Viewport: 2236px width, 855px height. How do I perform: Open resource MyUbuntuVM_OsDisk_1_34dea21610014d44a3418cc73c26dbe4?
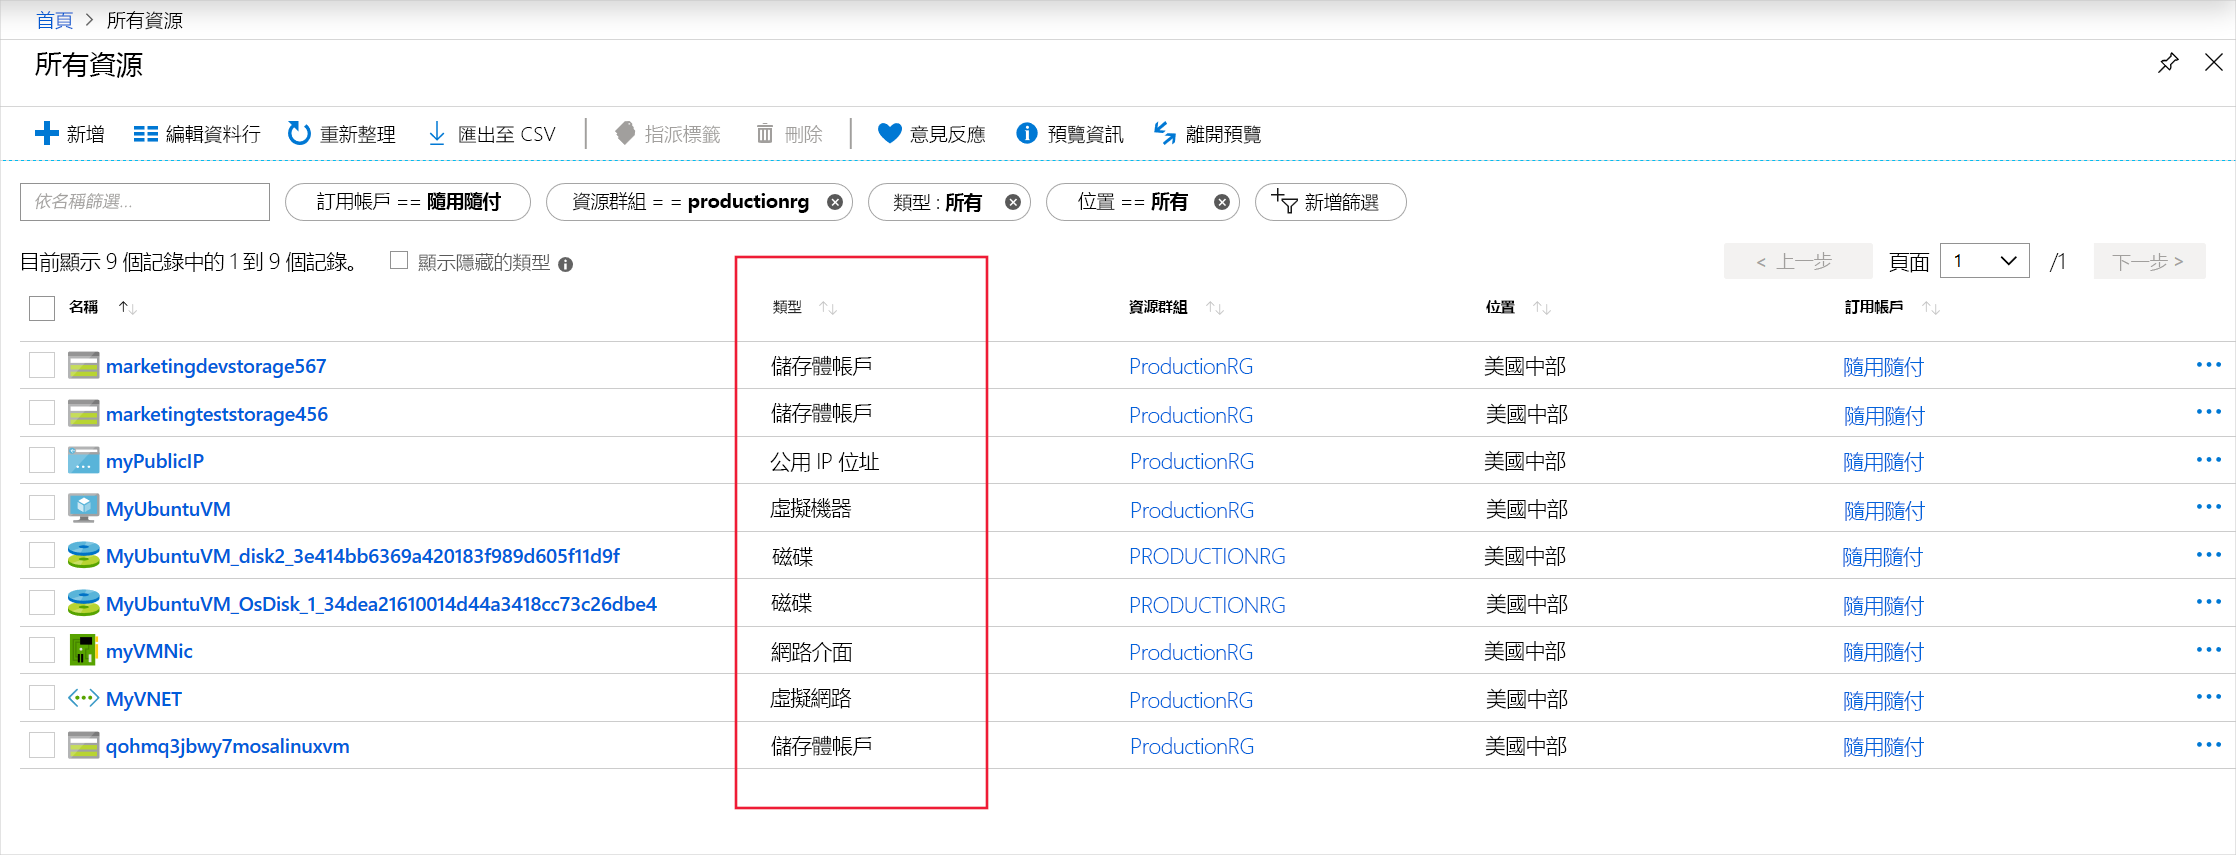381,604
